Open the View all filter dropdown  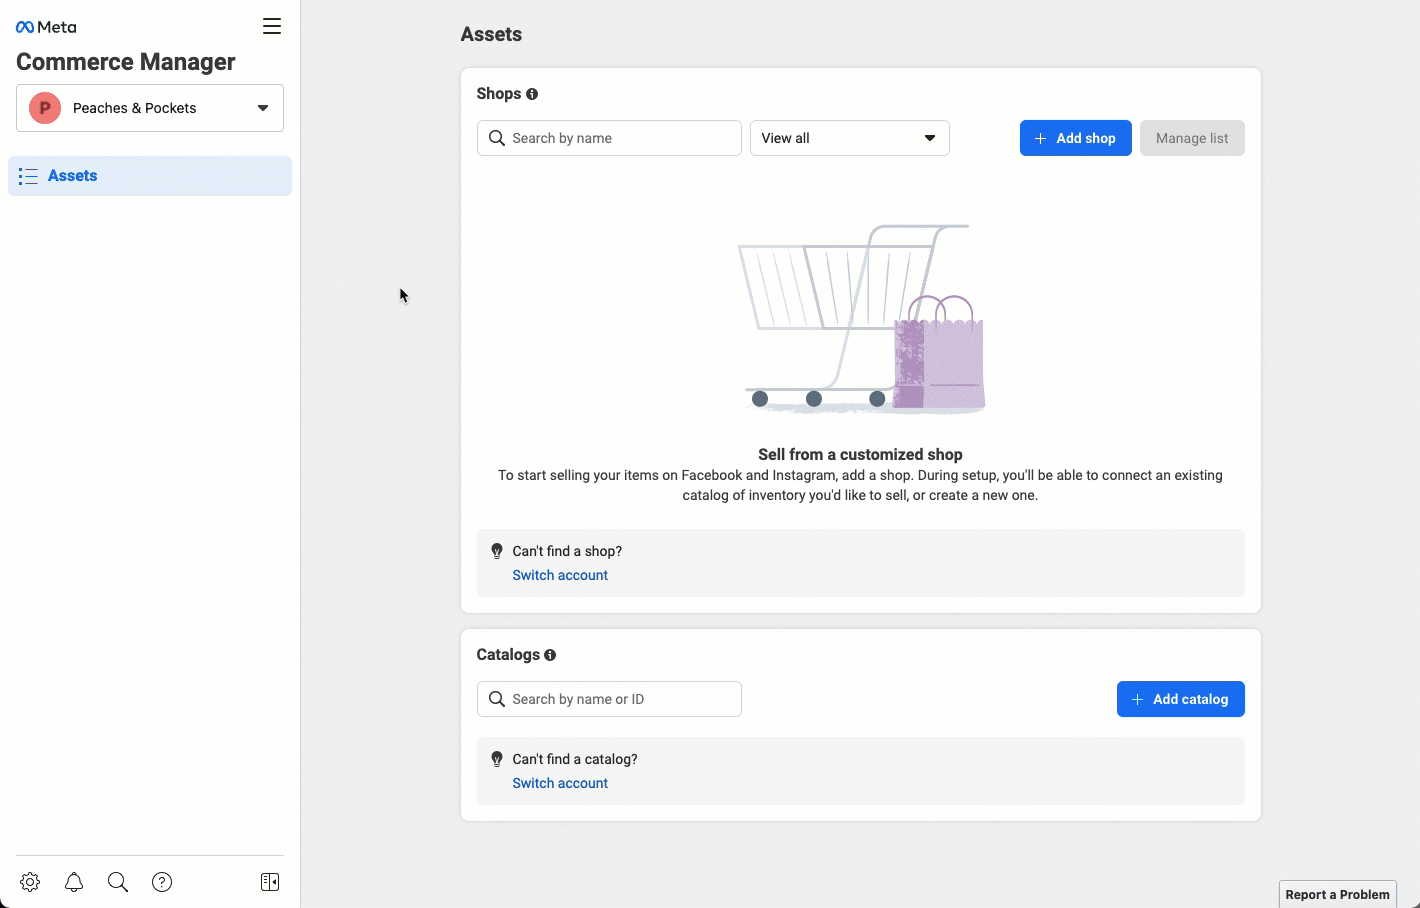click(x=850, y=138)
